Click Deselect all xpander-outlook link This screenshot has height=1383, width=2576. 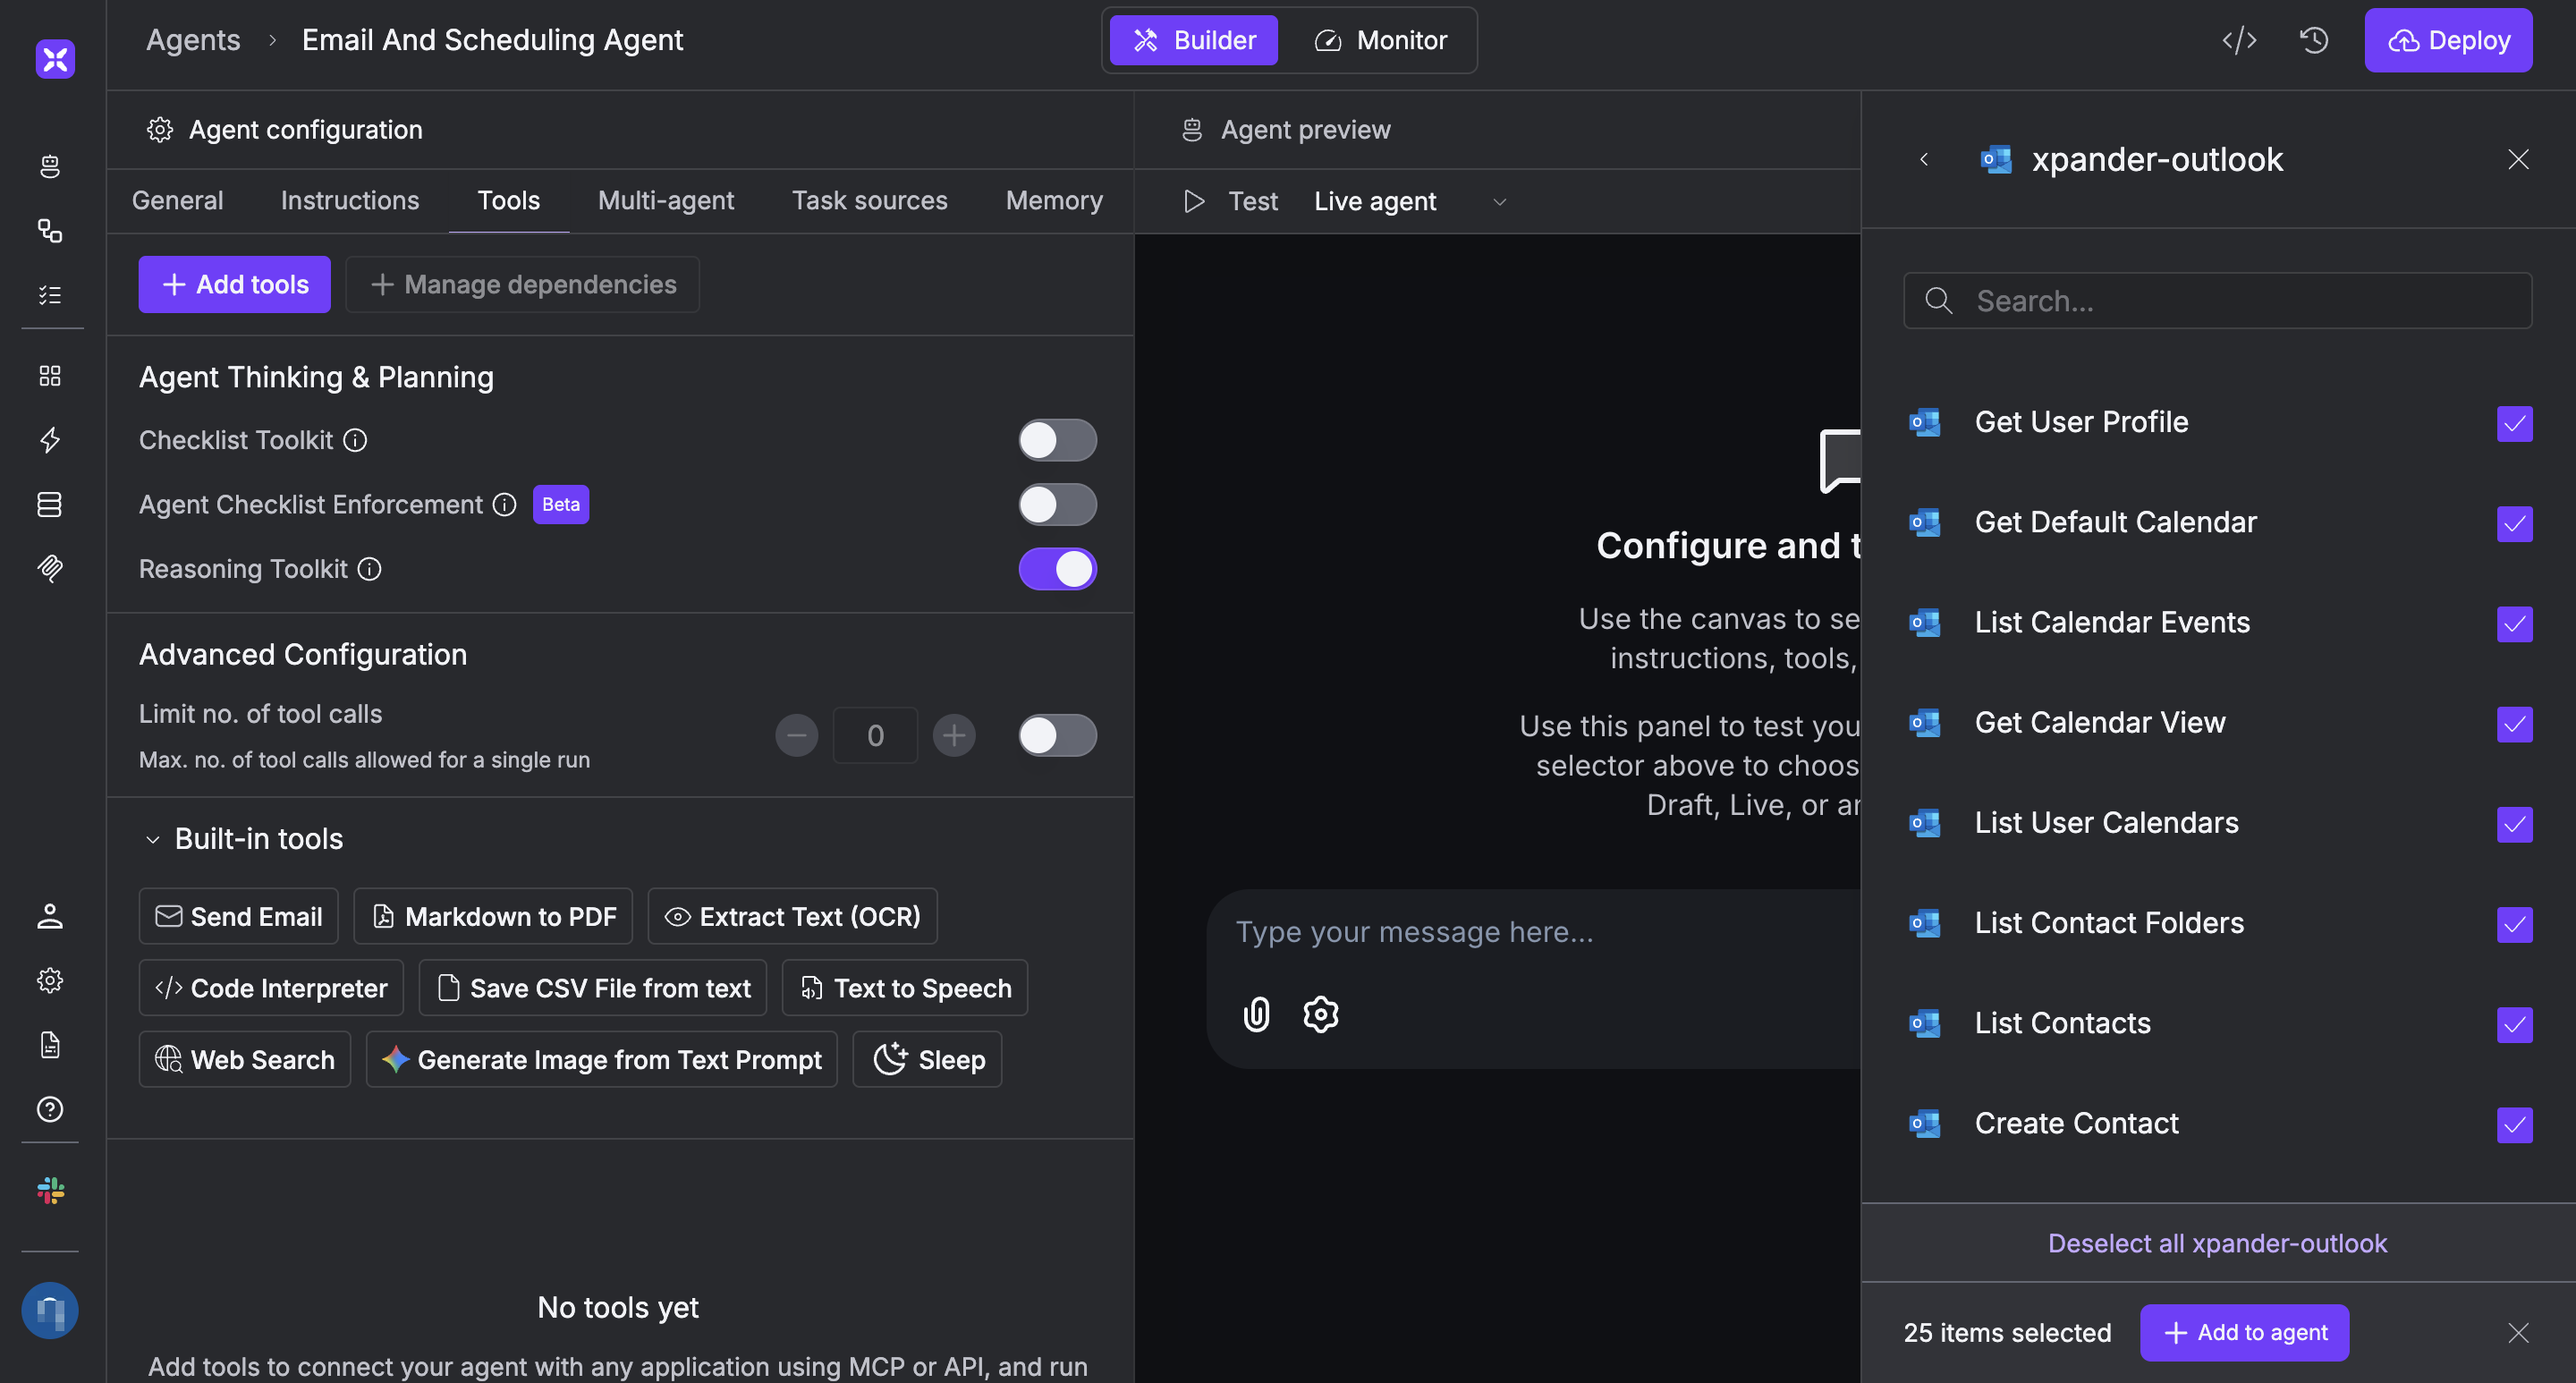pos(2217,1243)
